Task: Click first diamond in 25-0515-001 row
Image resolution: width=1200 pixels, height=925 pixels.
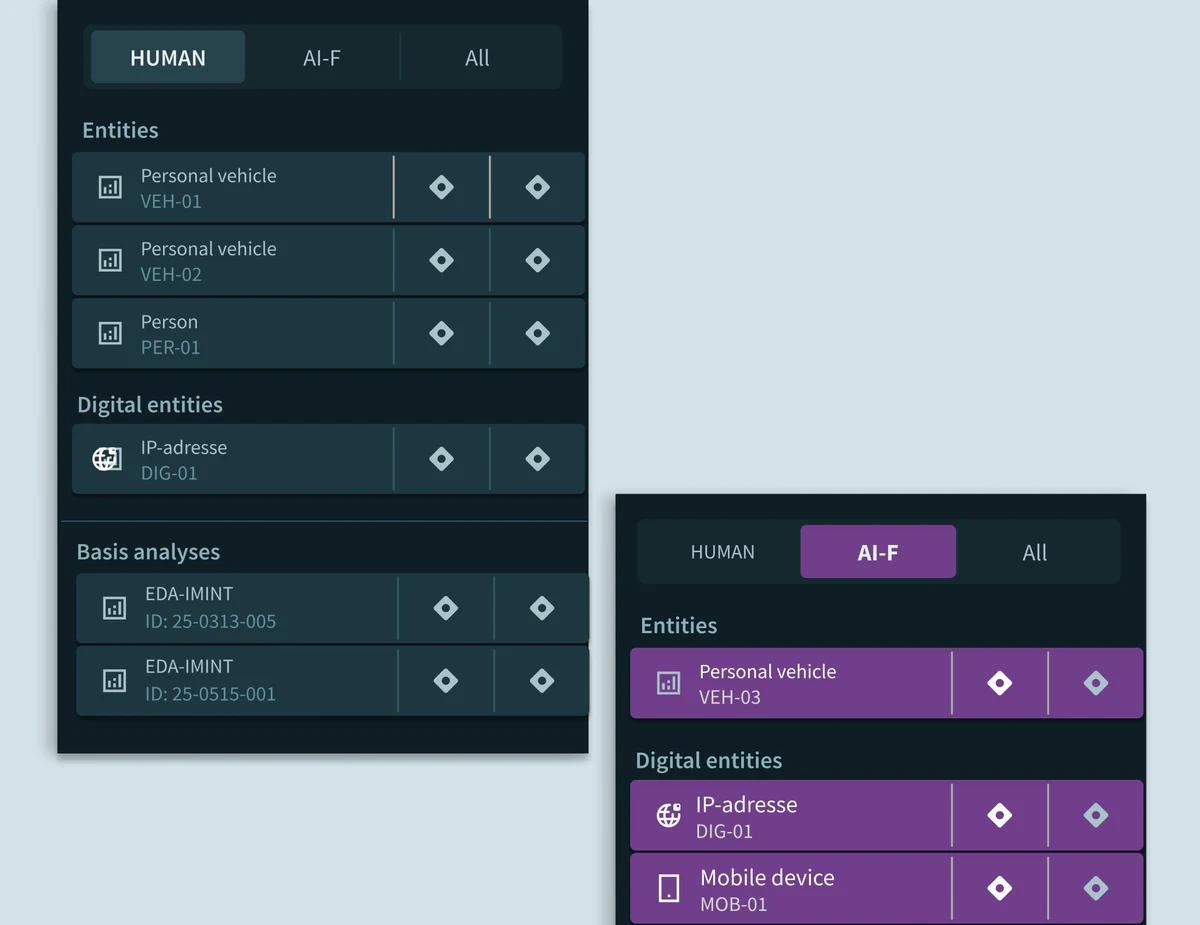Action: pos(446,680)
